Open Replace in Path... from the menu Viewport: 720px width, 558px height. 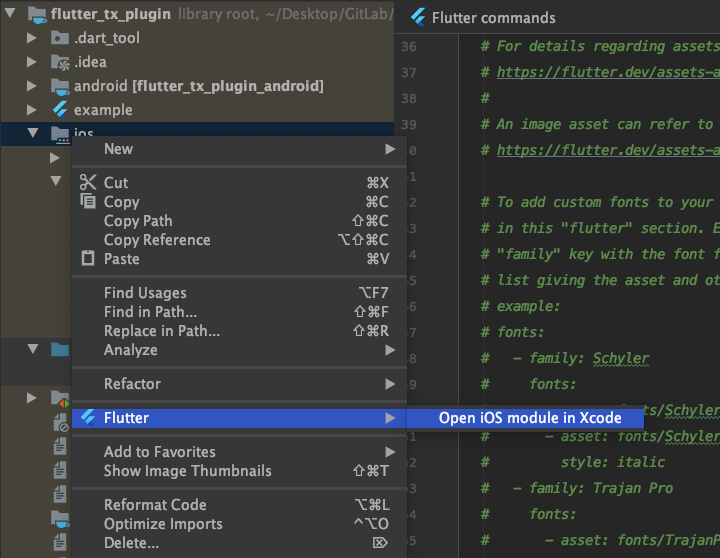pyautogui.click(x=239, y=331)
